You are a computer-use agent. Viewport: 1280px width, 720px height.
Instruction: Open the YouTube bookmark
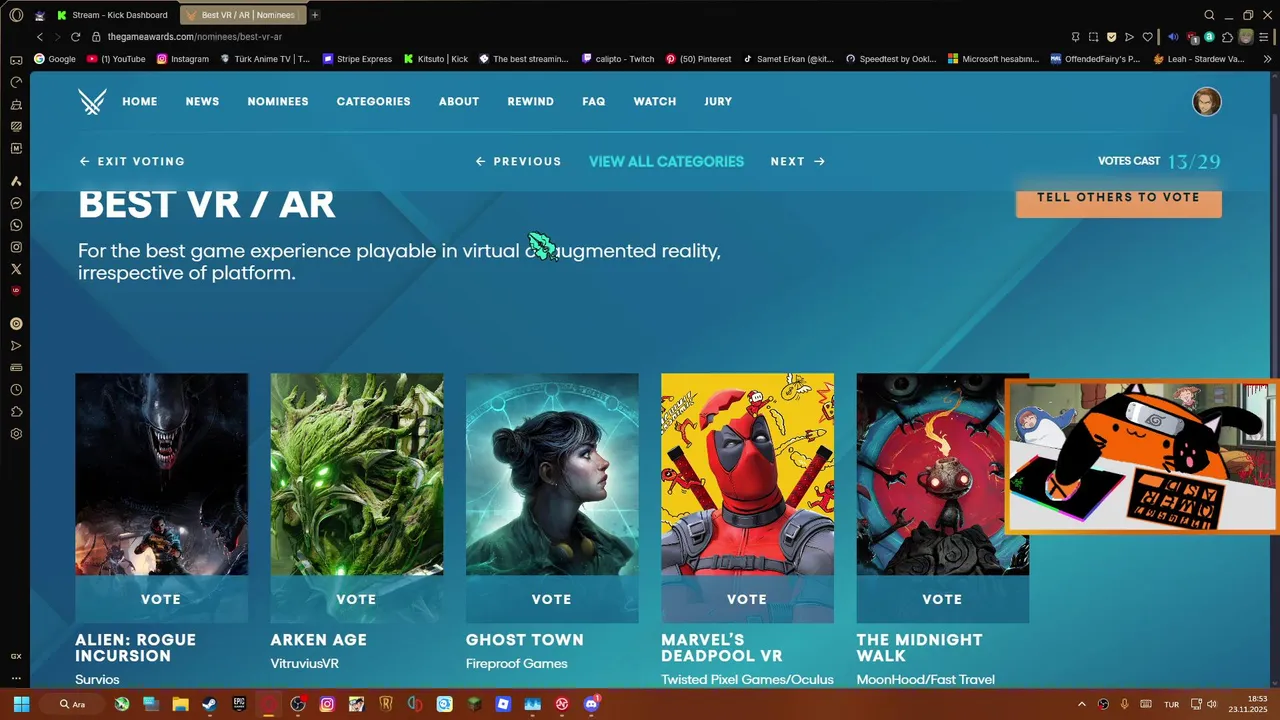[x=116, y=59]
